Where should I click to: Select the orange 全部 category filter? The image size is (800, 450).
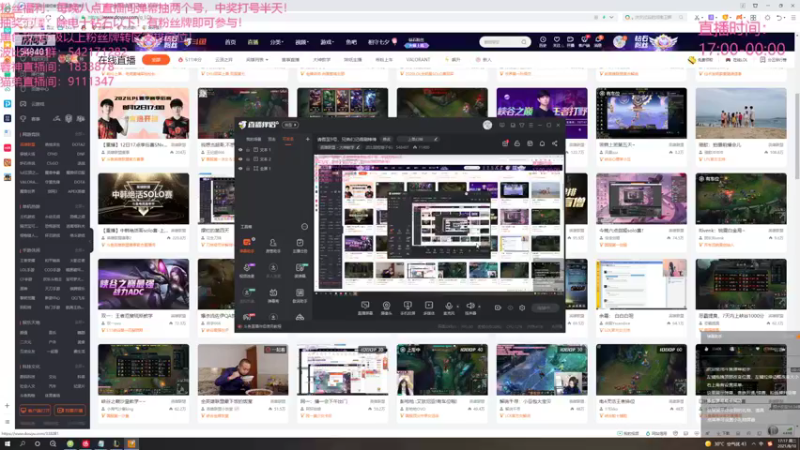[x=156, y=60]
